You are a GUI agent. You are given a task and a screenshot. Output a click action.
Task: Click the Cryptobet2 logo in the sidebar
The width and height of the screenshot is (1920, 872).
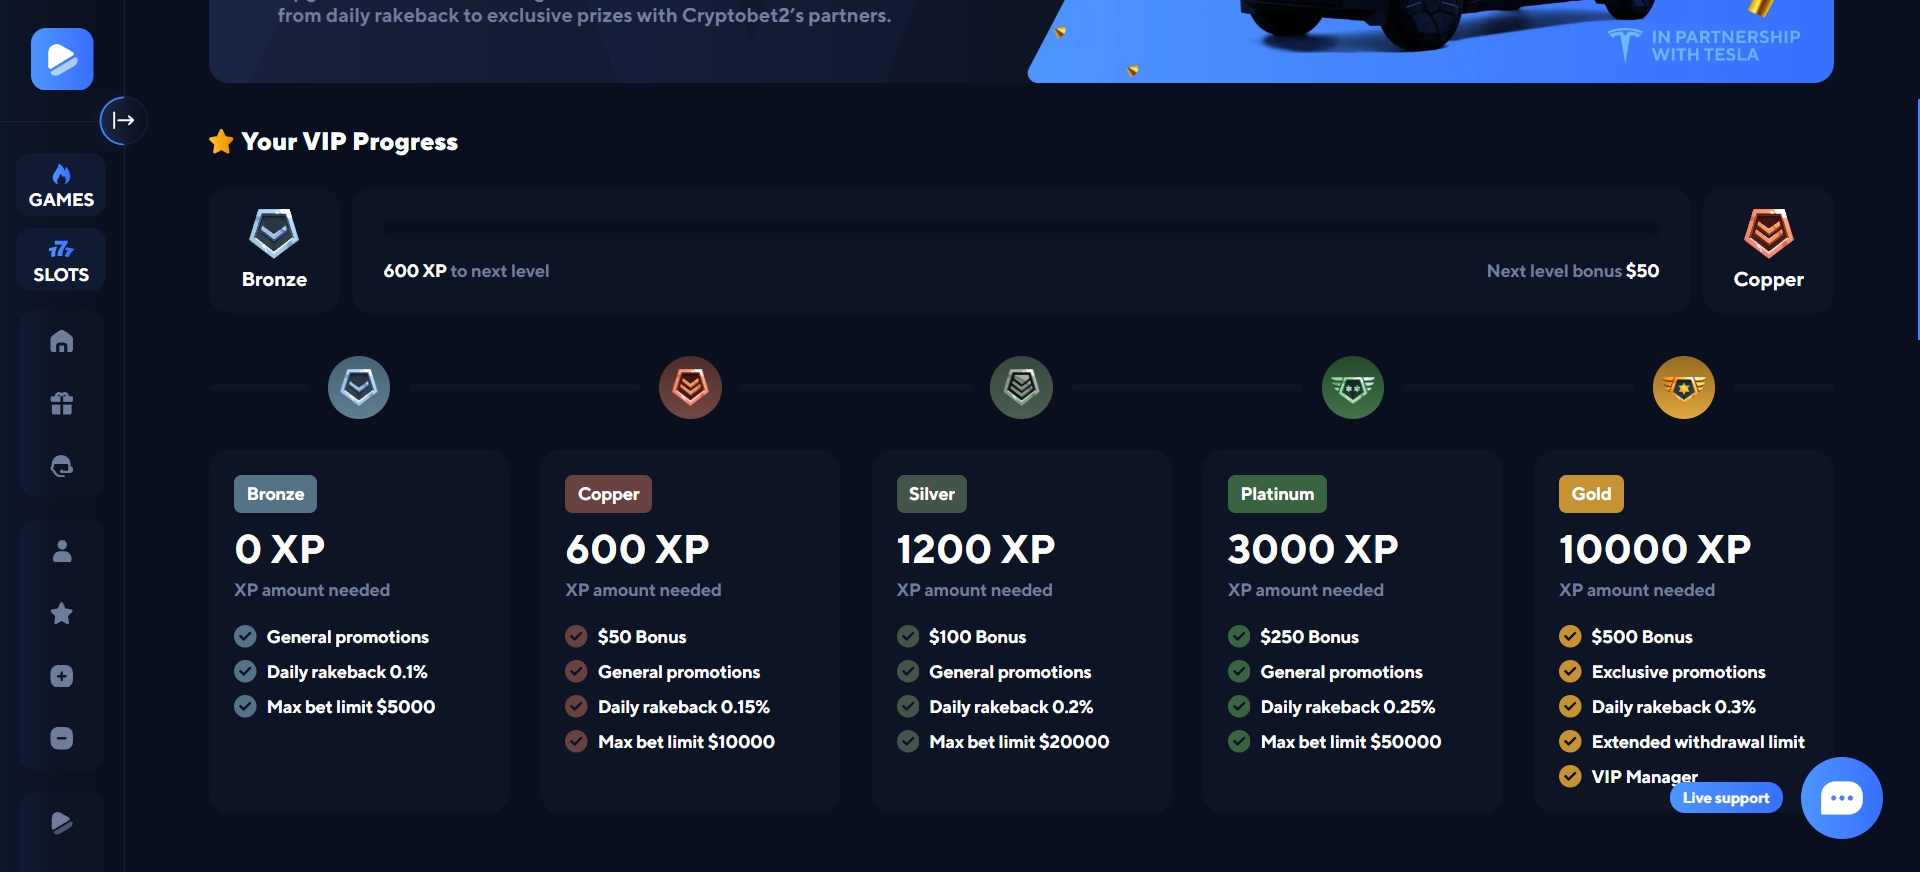pyautogui.click(x=62, y=60)
